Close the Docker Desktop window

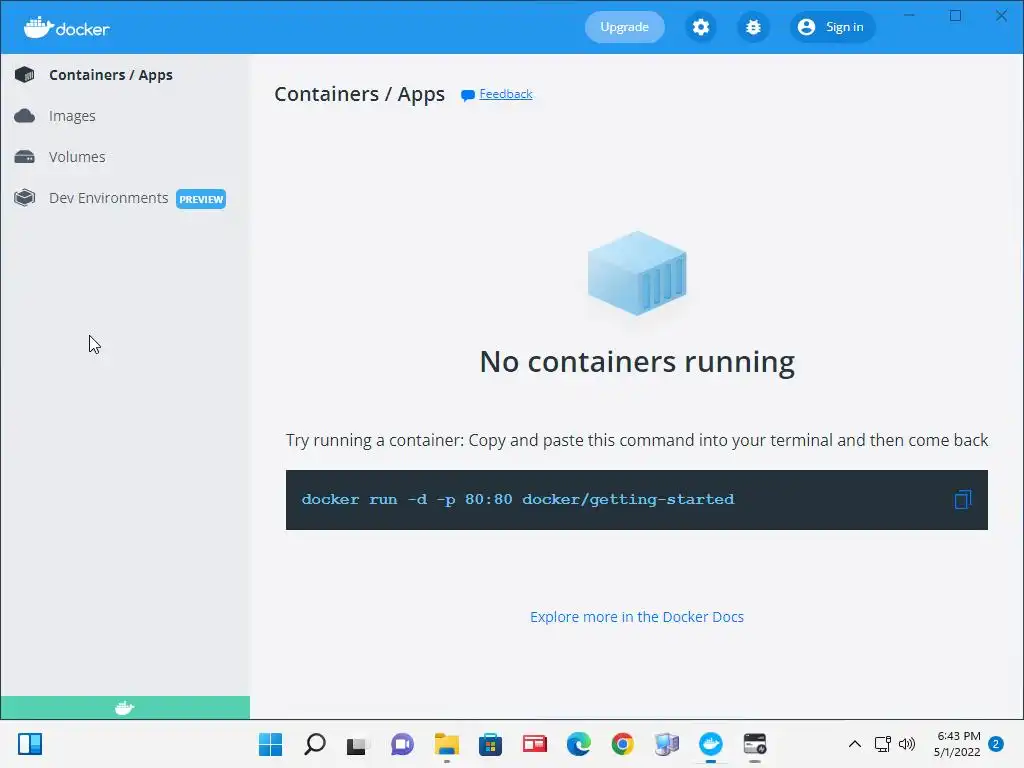tap(1001, 16)
